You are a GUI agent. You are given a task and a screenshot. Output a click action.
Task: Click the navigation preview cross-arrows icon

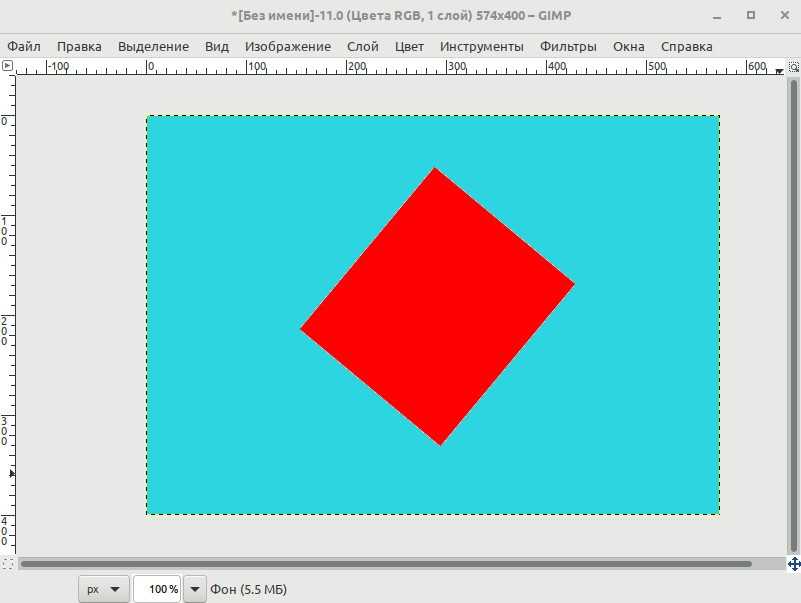[793, 564]
